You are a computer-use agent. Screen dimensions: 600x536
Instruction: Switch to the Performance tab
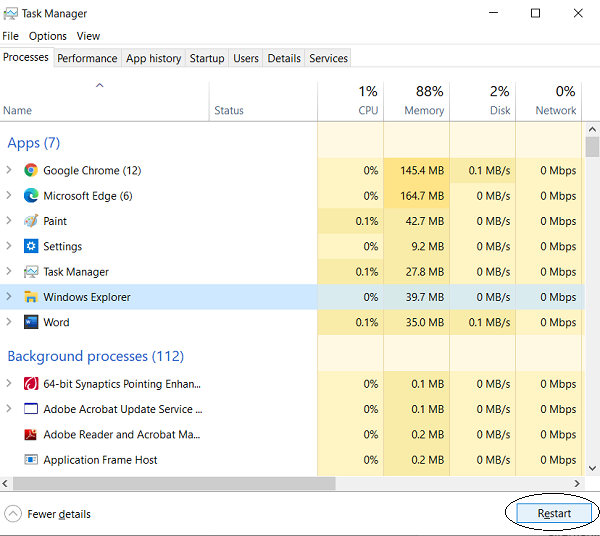coord(87,58)
